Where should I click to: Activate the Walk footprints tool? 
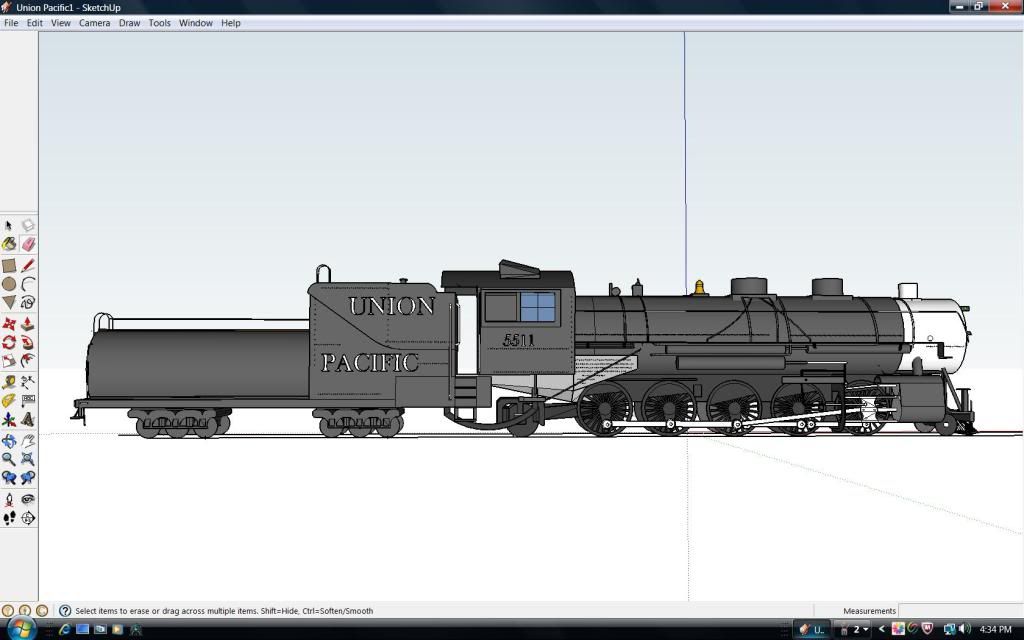tap(8, 518)
